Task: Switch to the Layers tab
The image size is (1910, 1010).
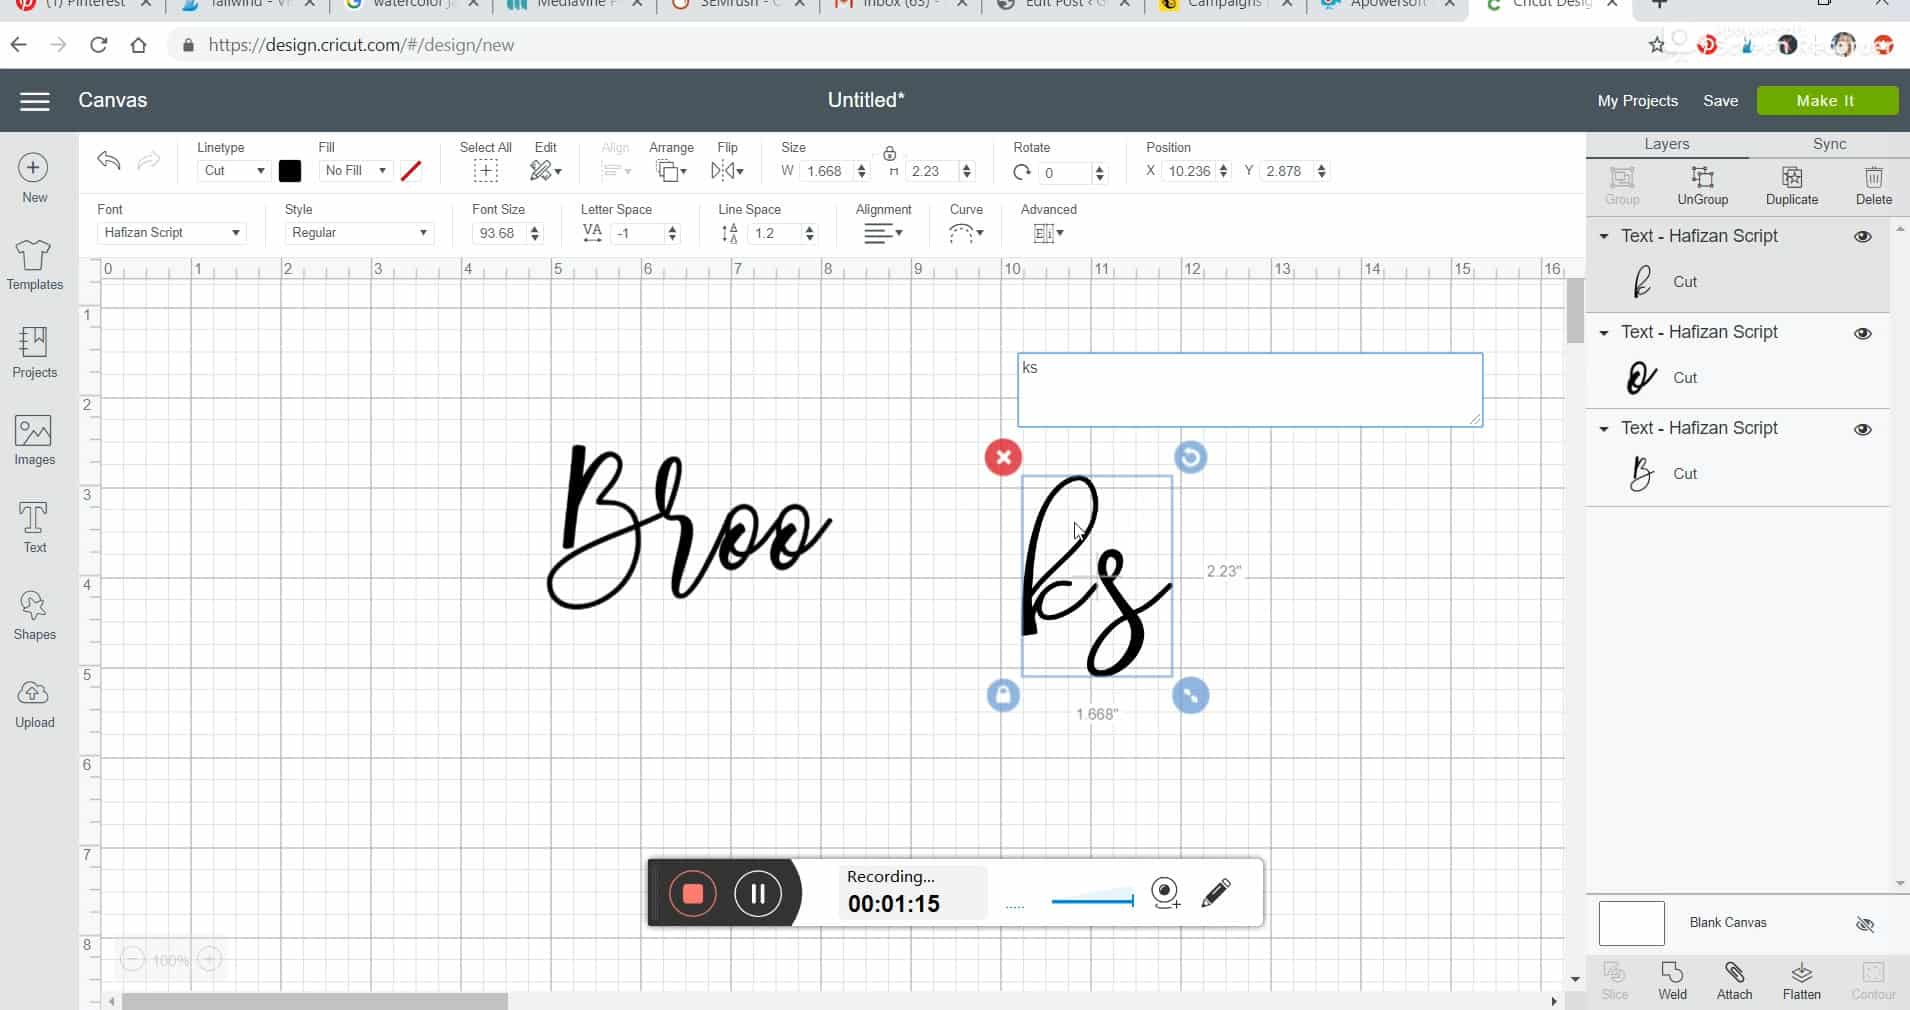Action: tap(1667, 144)
